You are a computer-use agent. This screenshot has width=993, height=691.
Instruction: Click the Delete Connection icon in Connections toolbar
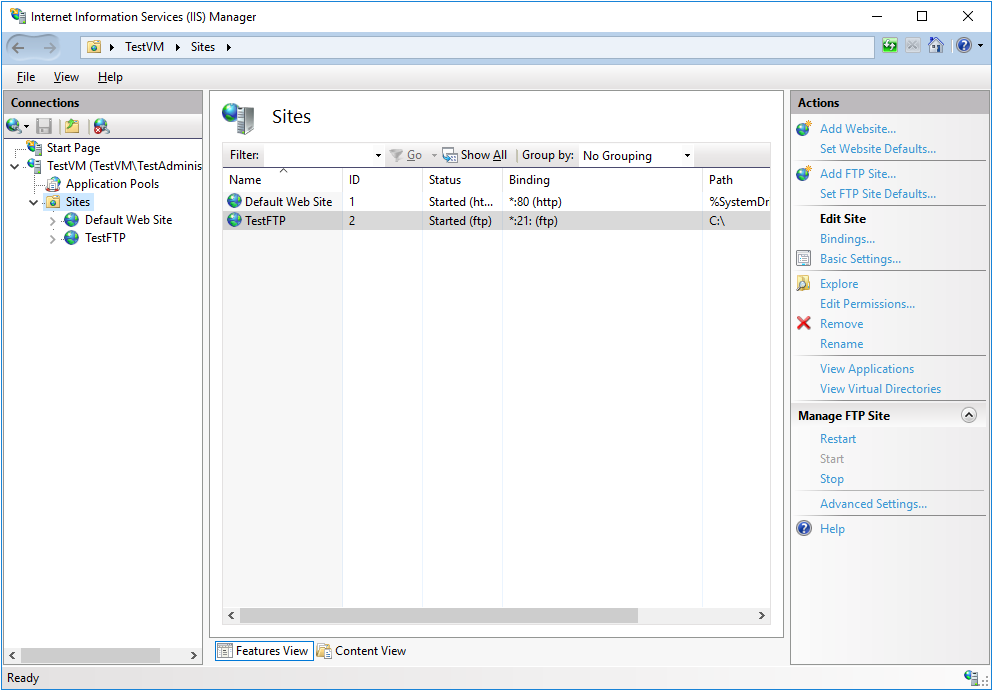(x=101, y=126)
